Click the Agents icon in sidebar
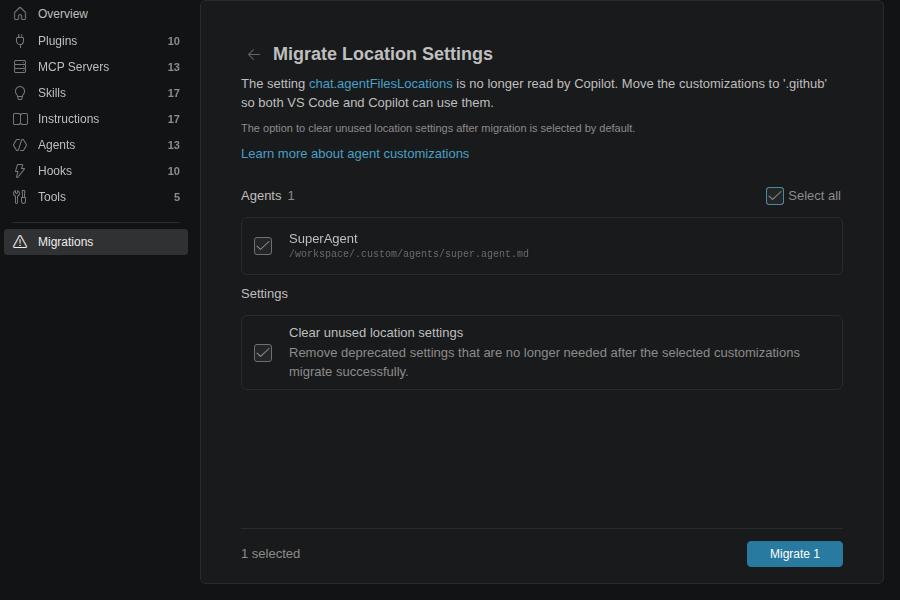Viewport: 900px width, 600px height. [20, 145]
